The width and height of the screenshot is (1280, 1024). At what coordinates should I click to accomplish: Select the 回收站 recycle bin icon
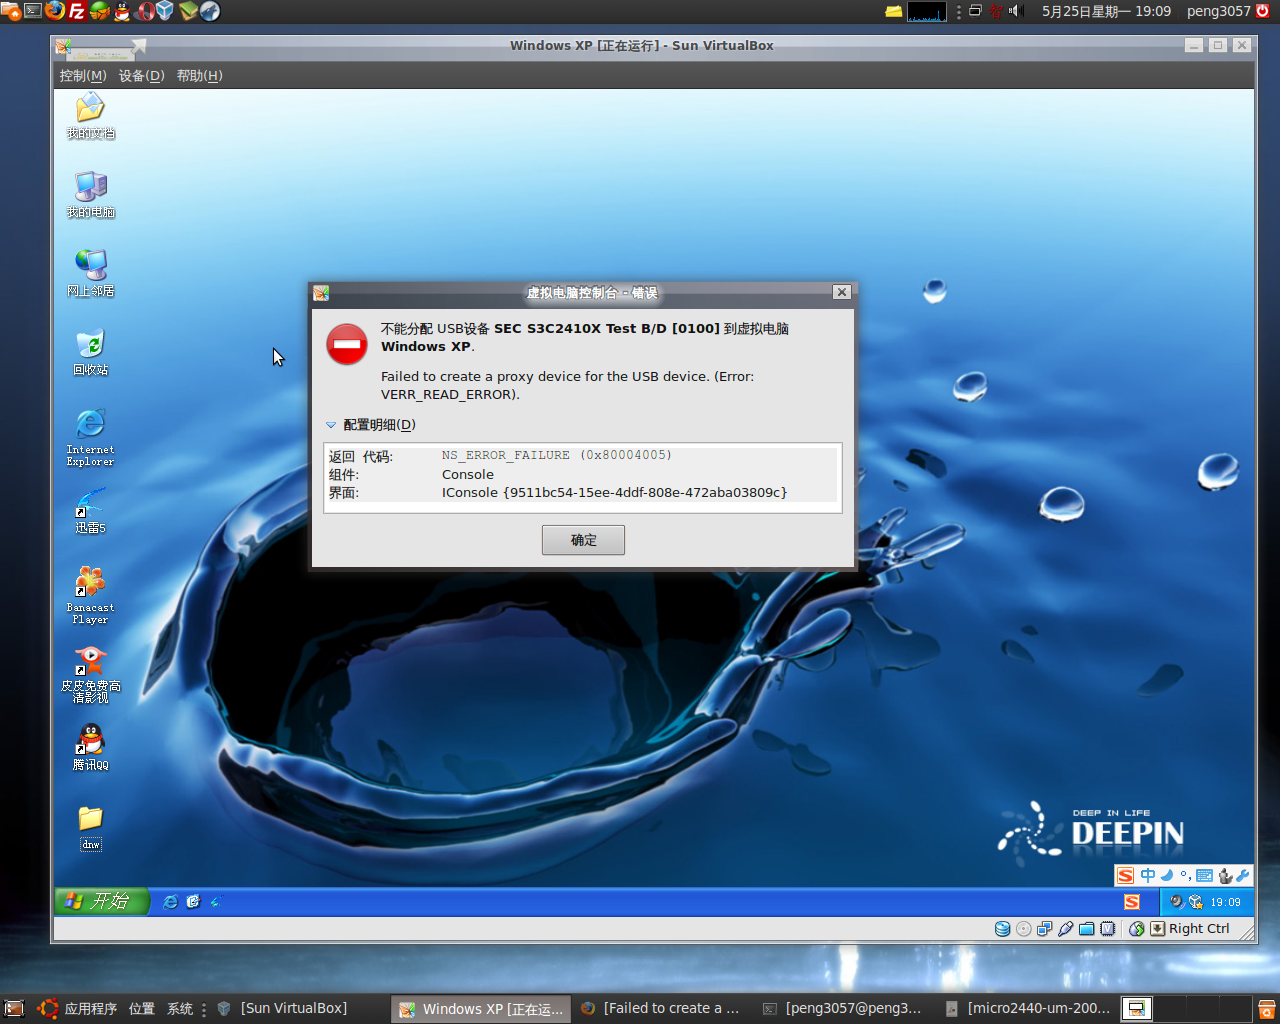point(90,353)
